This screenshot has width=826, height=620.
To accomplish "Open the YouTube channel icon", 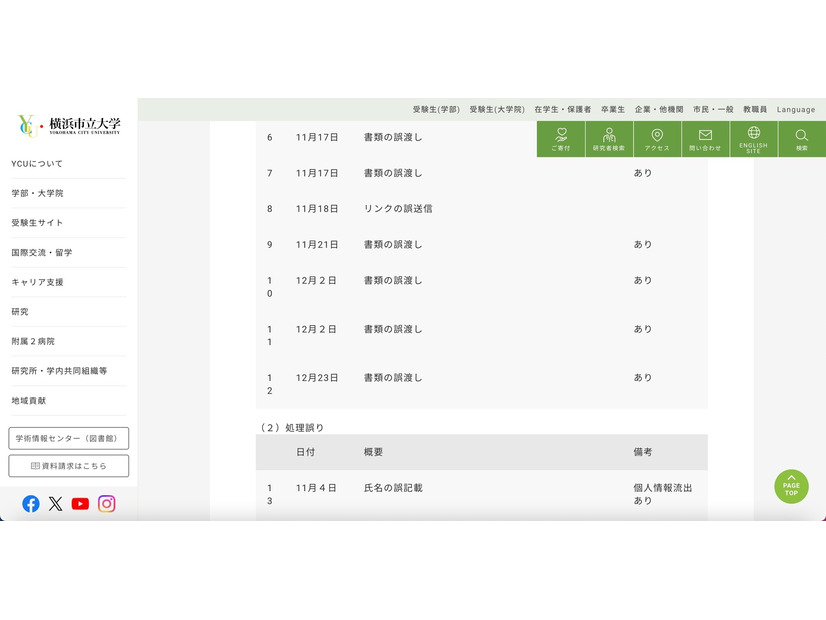I will point(81,504).
